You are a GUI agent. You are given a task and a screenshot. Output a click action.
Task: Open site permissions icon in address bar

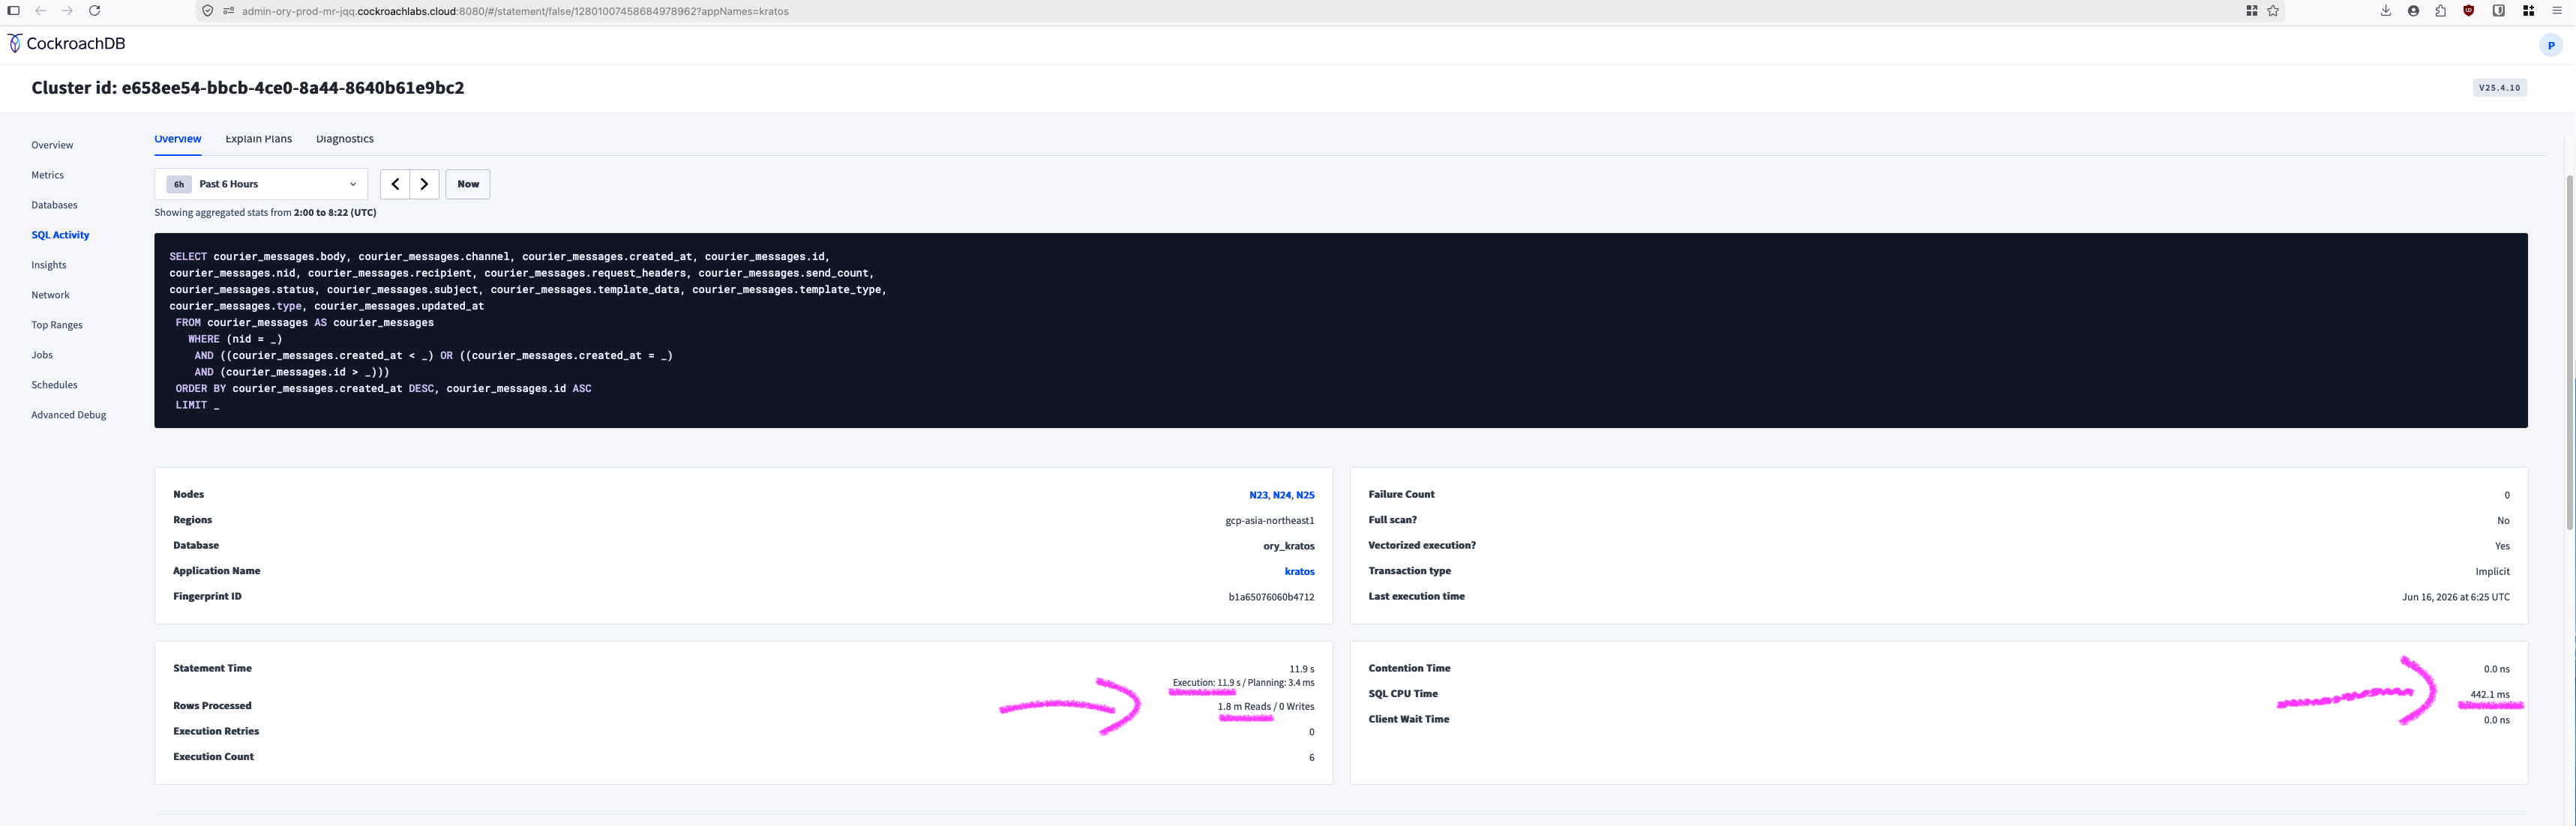tap(228, 11)
